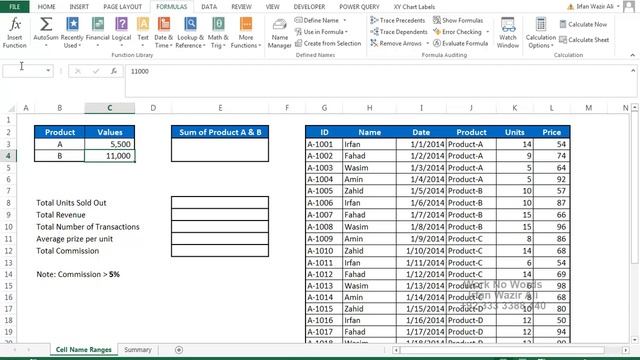Open the Insert Function dialog

(15, 33)
